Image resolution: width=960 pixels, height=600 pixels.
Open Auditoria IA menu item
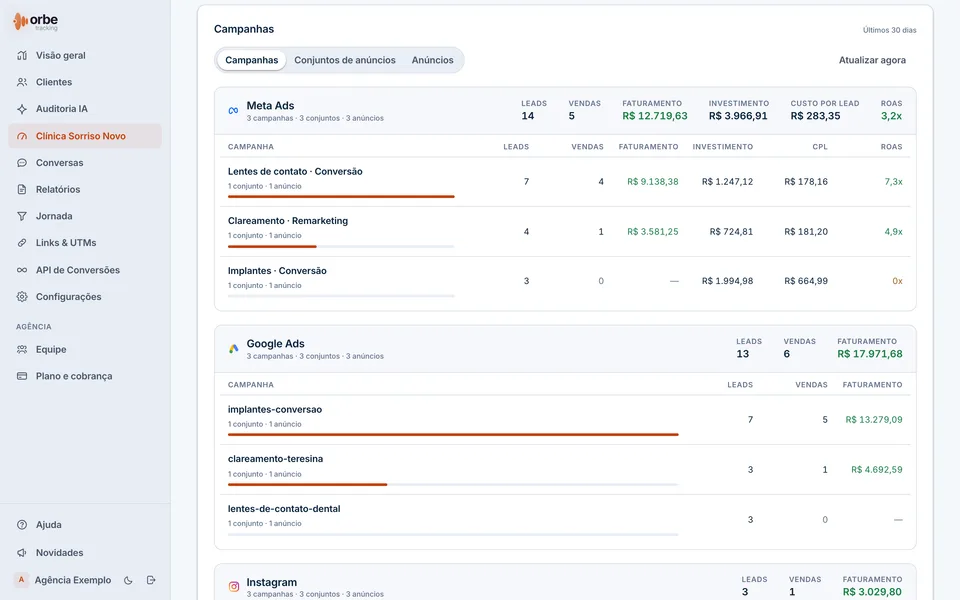point(85,109)
